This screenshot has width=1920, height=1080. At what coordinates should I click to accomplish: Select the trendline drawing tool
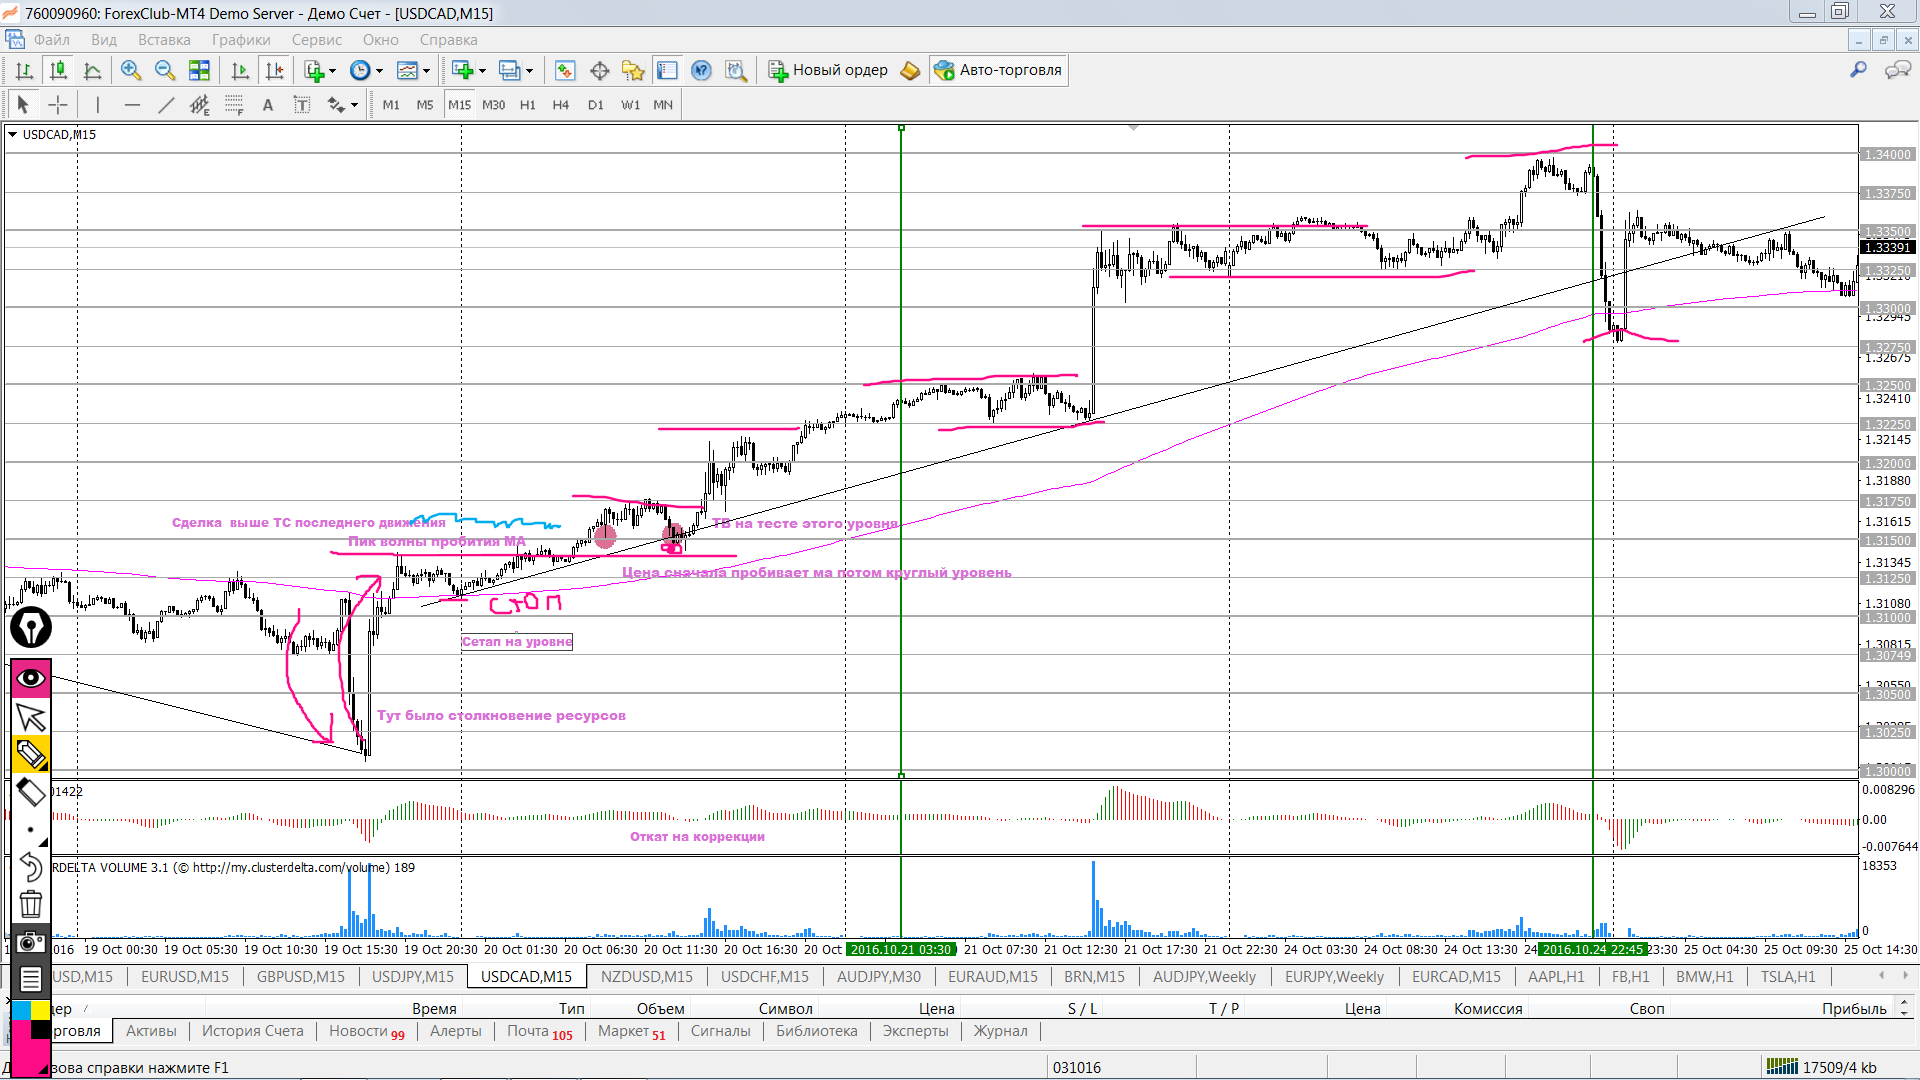click(166, 104)
